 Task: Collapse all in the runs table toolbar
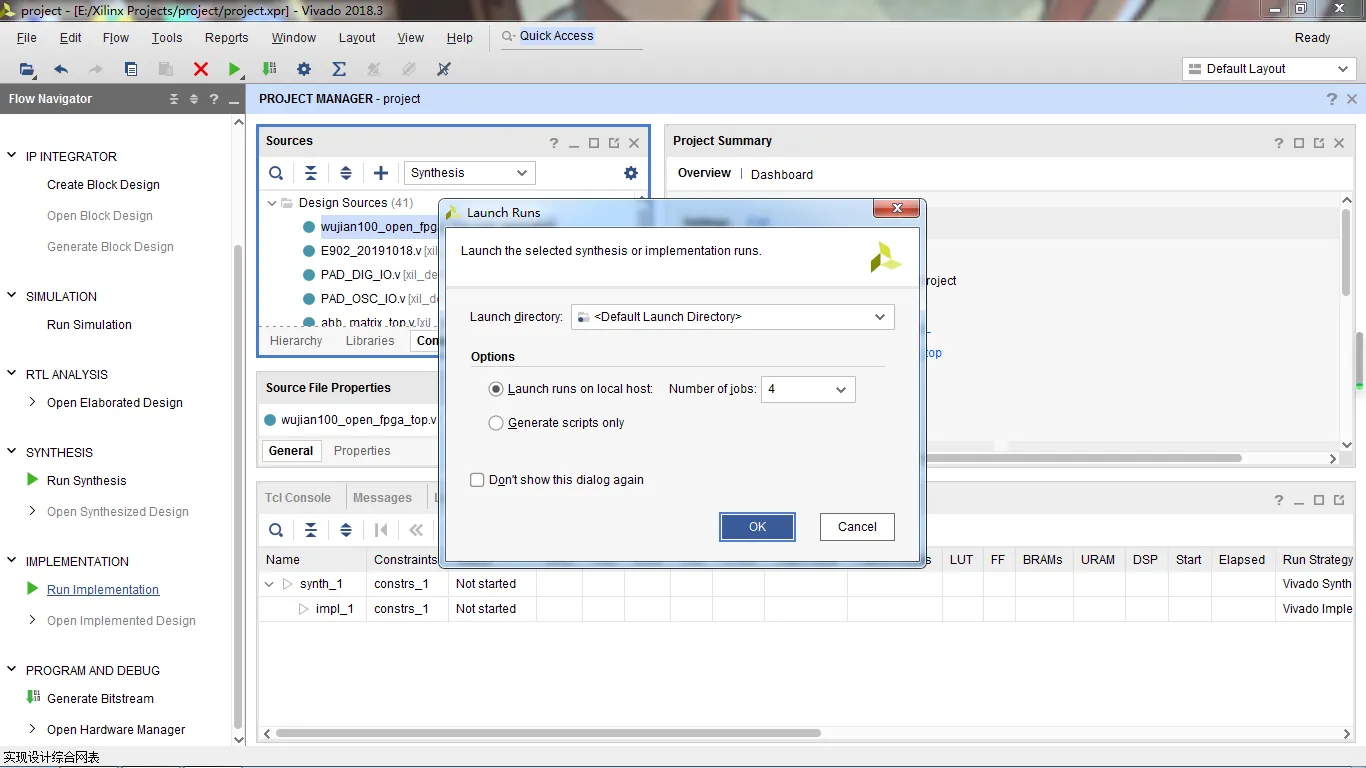pyautogui.click(x=311, y=530)
